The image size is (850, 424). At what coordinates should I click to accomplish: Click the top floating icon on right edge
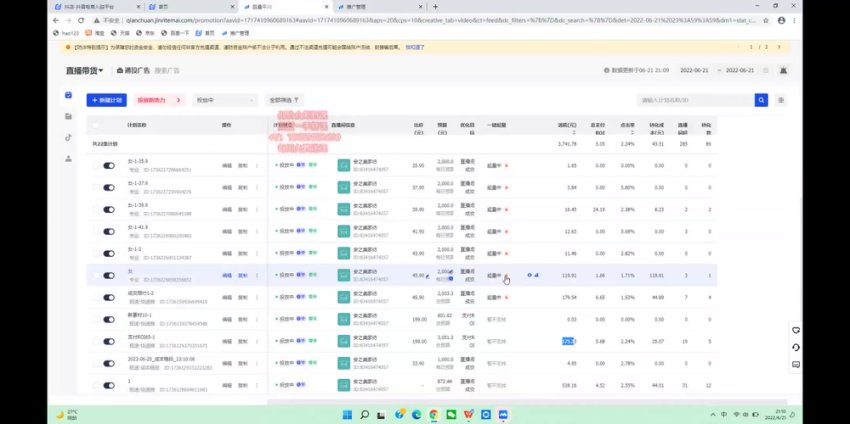point(796,330)
